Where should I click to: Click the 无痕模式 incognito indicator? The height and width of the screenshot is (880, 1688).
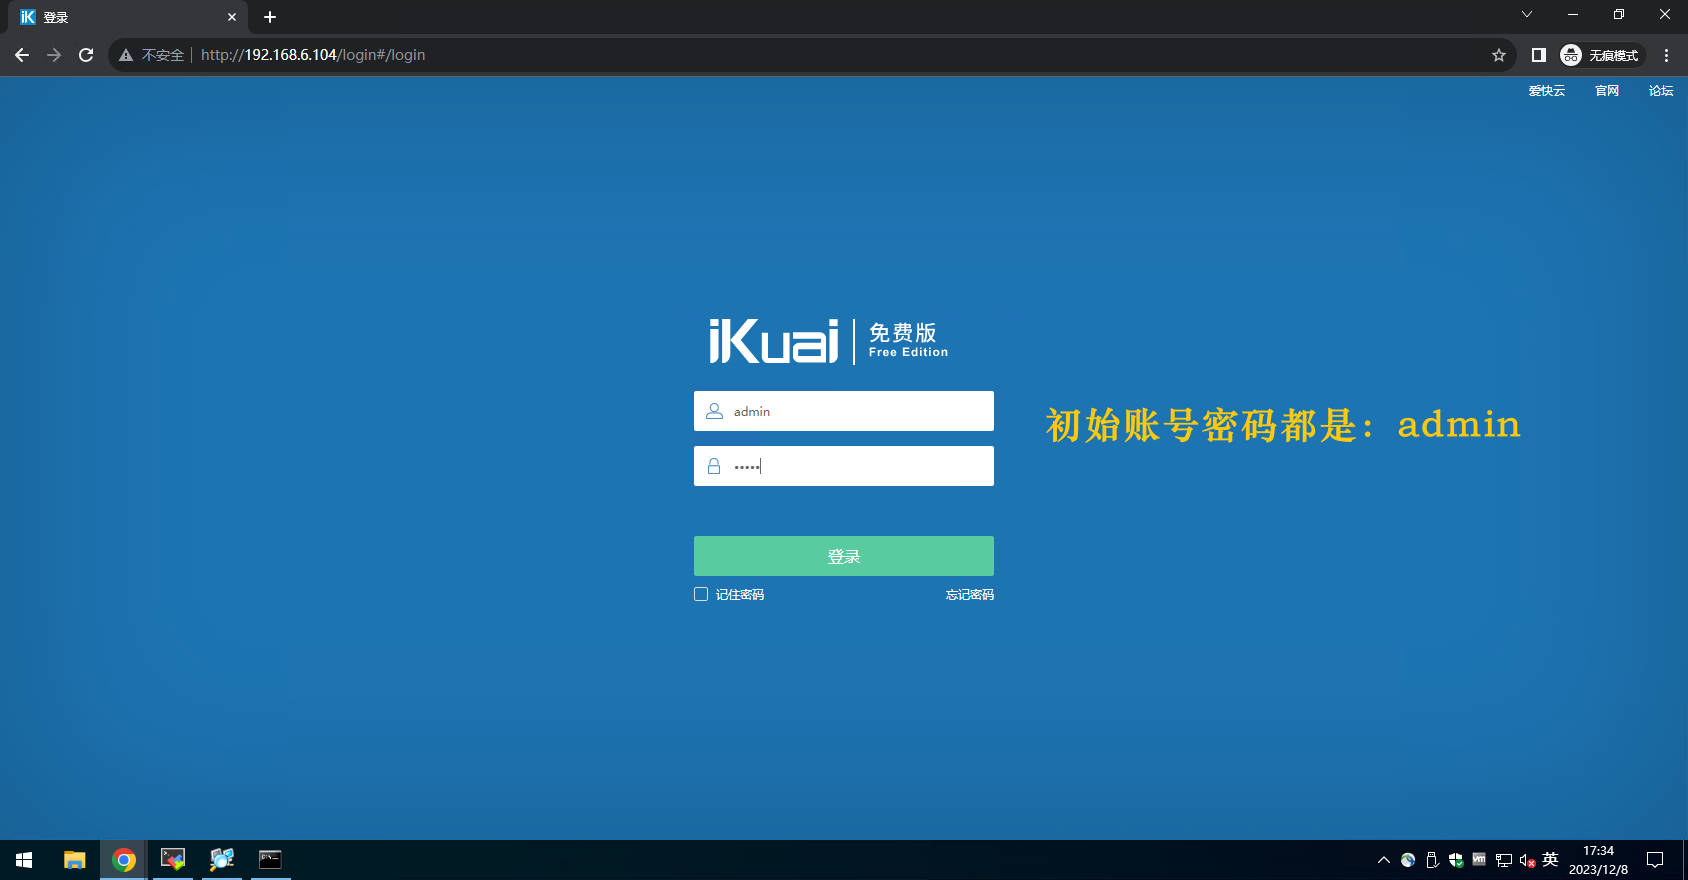point(1600,55)
